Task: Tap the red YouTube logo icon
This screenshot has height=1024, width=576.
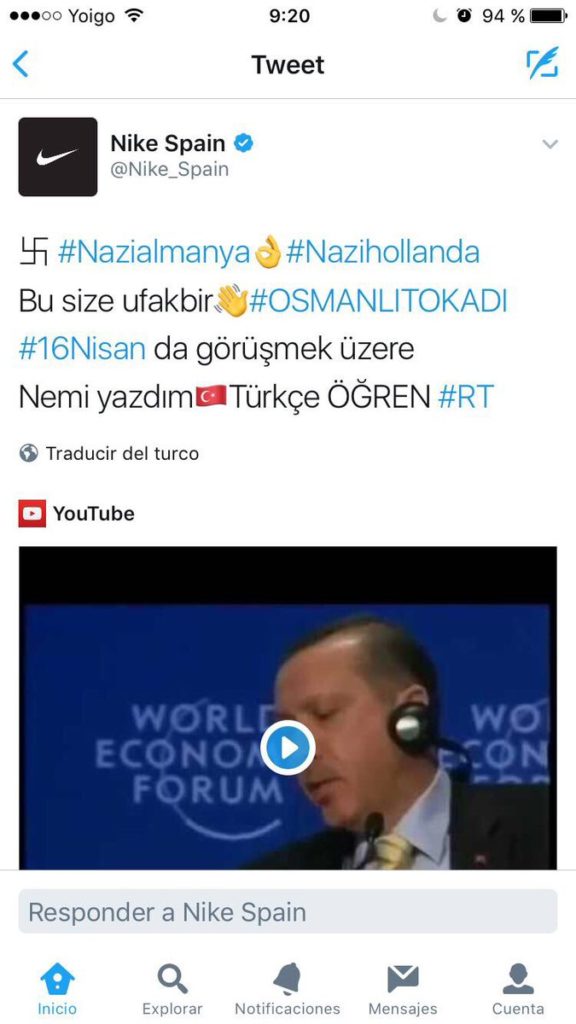Action: (x=32, y=514)
